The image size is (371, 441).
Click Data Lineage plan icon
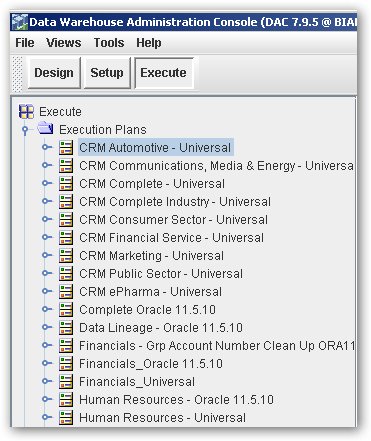(x=66, y=327)
